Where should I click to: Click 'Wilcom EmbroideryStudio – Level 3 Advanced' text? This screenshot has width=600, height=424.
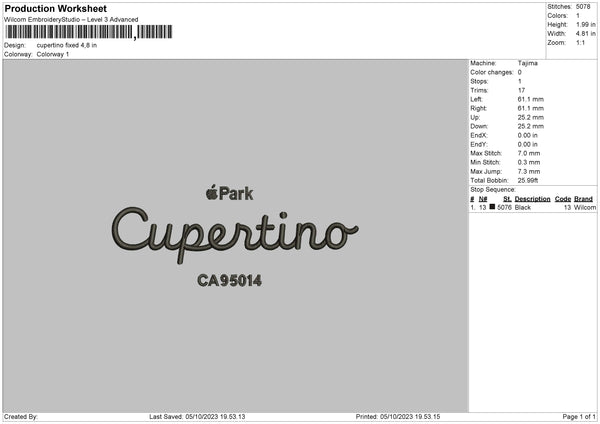pos(71,20)
